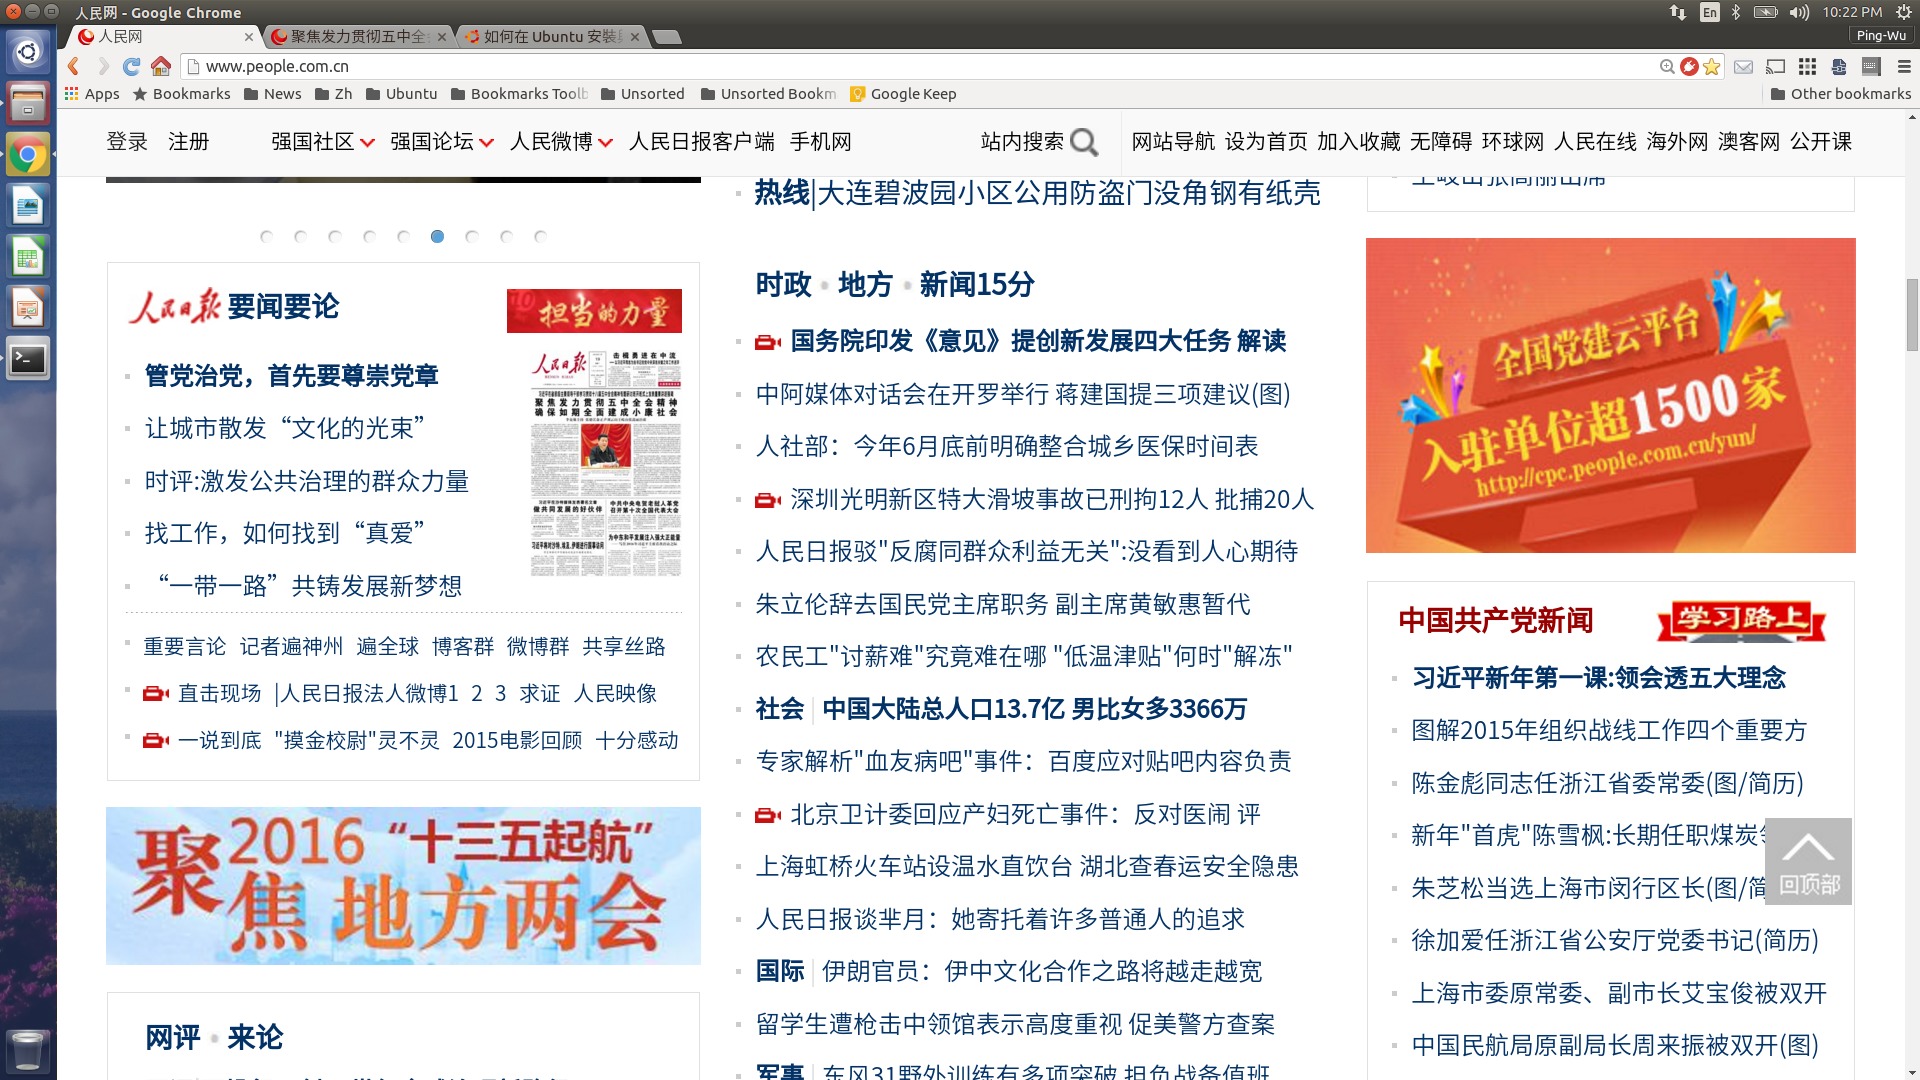Open the 手机网 nav item
The width and height of the screenshot is (1920, 1080).
pyautogui.click(x=820, y=142)
